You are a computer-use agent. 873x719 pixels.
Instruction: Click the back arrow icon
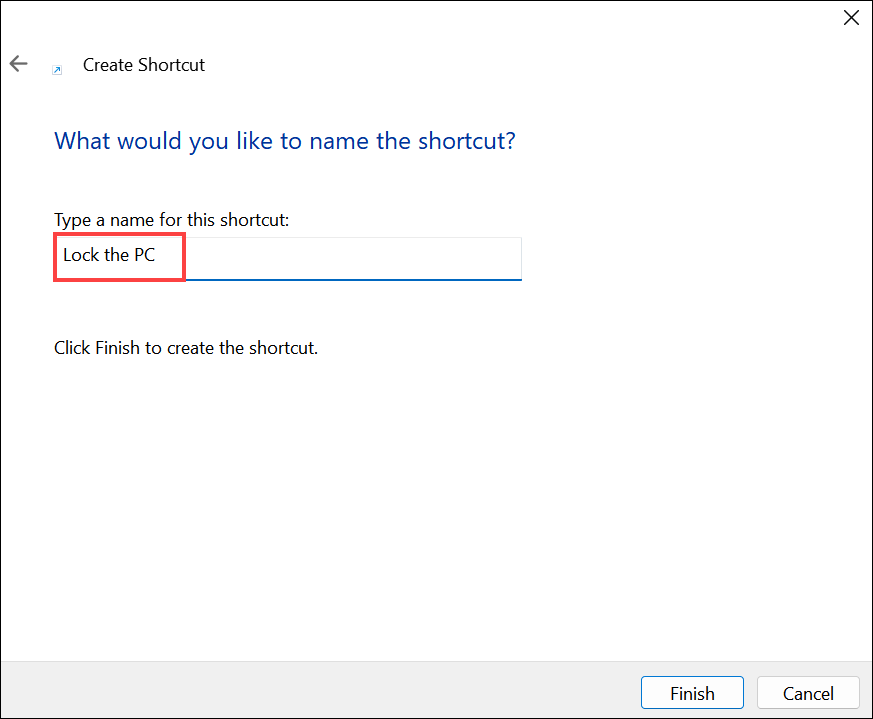18,64
